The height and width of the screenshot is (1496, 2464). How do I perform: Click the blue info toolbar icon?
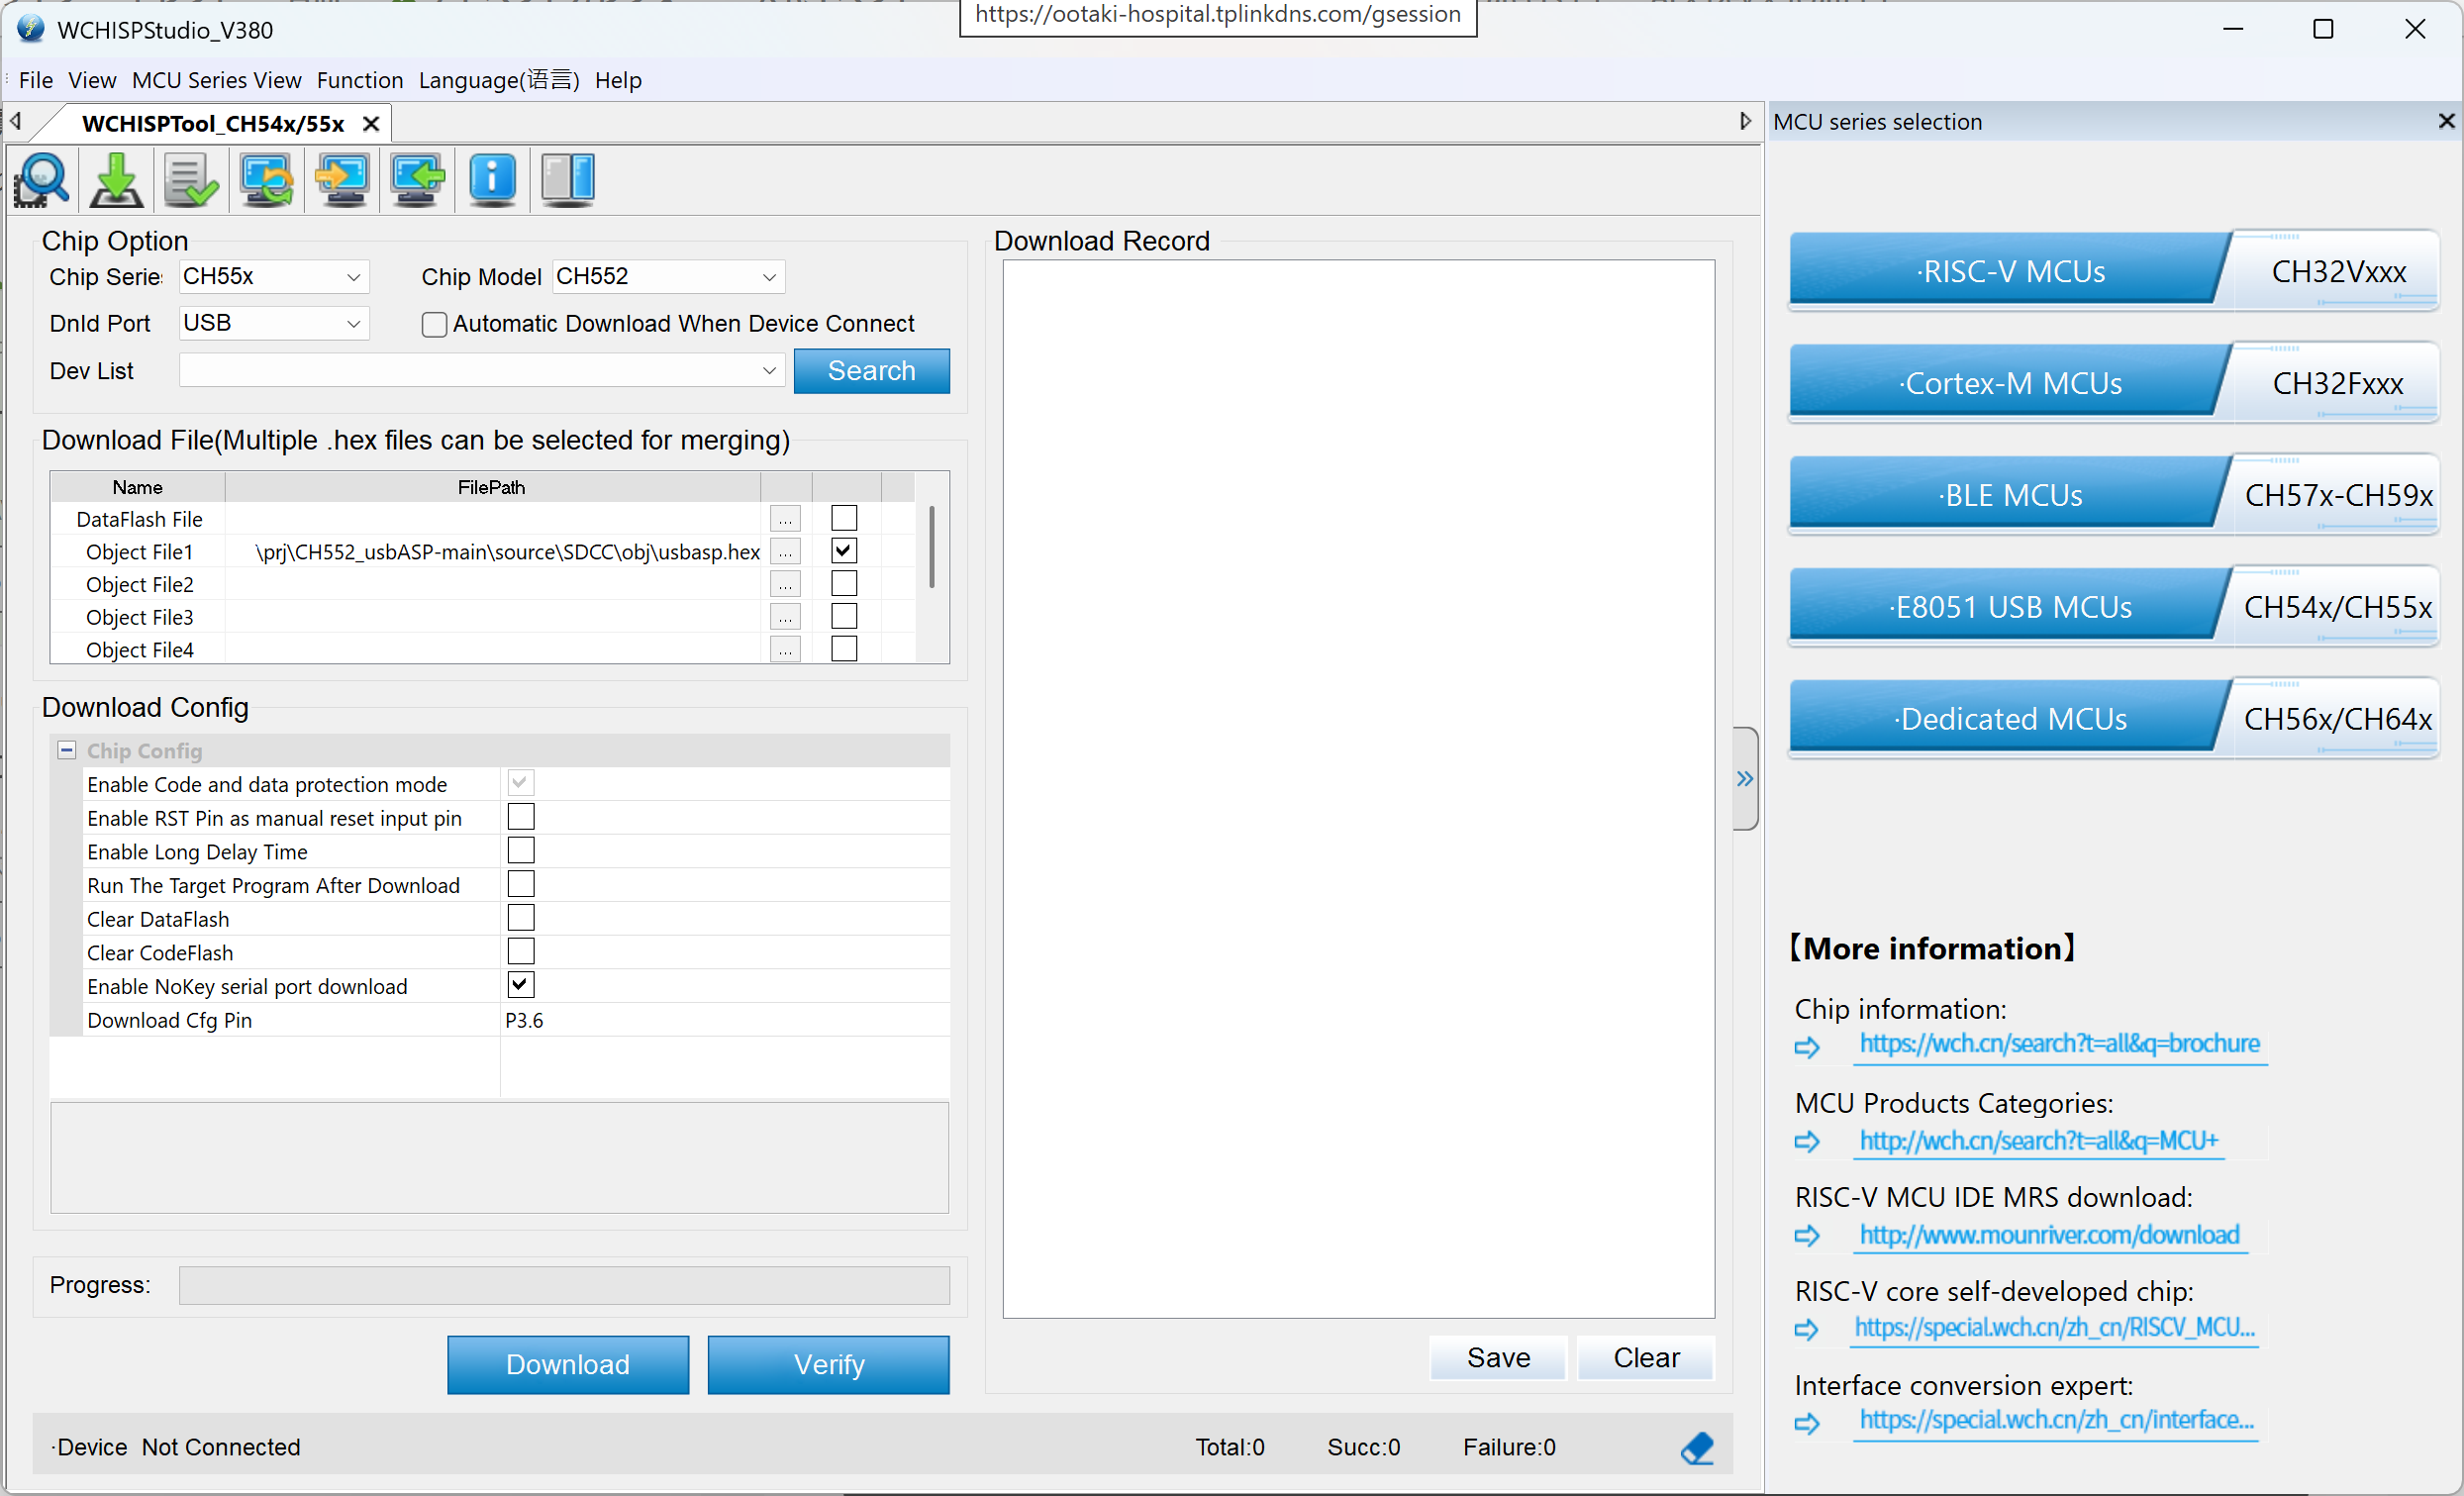[492, 180]
